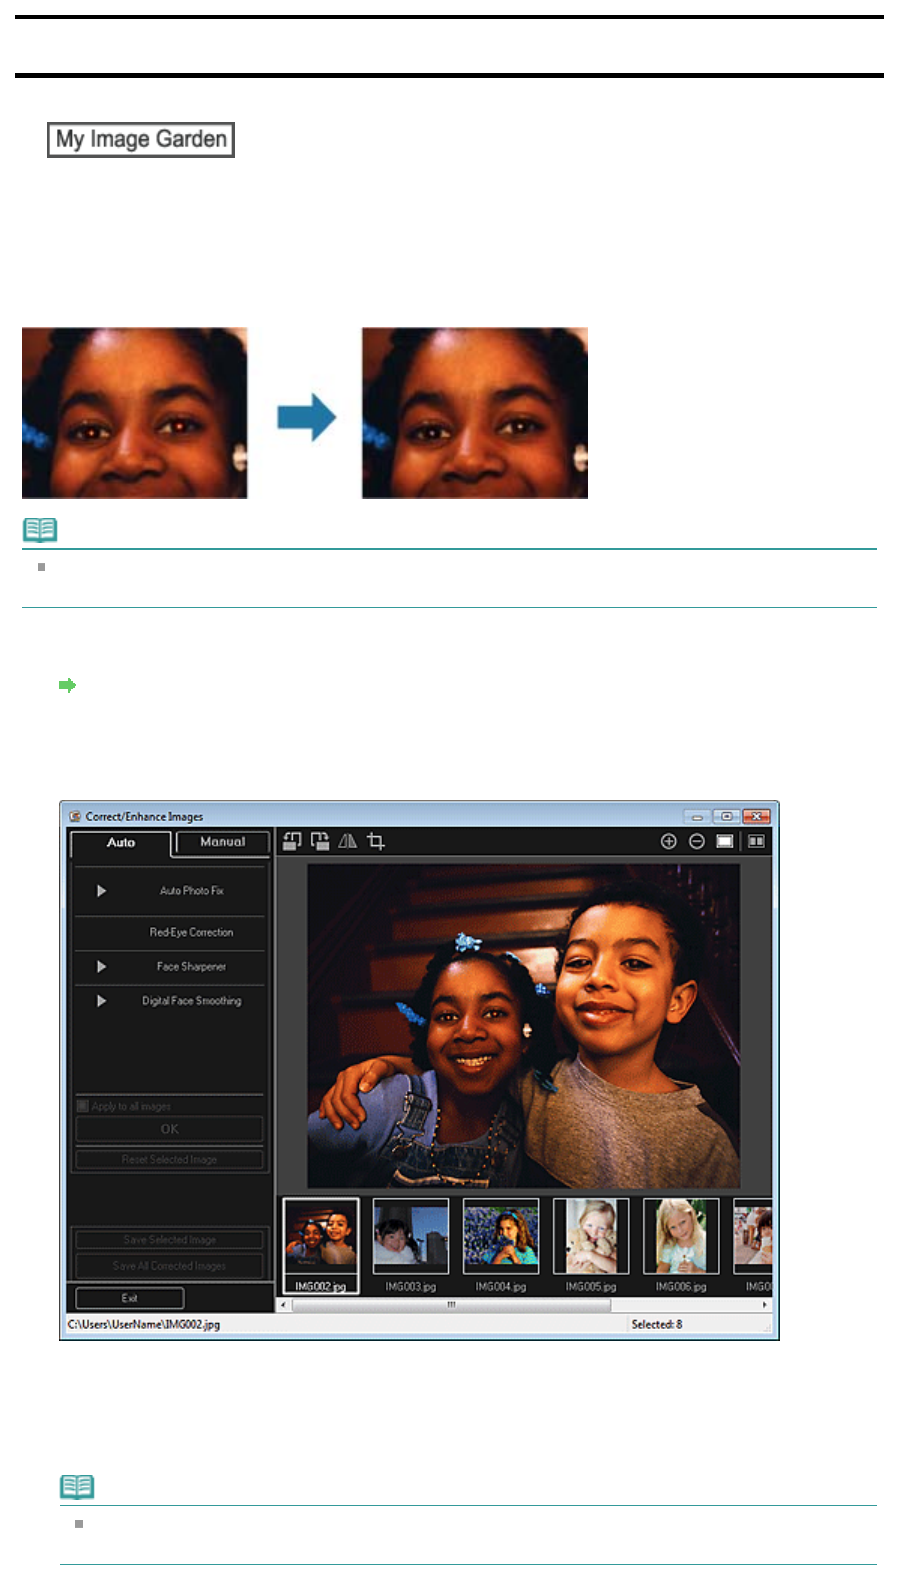Click the thumbnail scrollbar left arrow
Viewport: 899px width, 1570px height.
pyautogui.click(x=283, y=1305)
